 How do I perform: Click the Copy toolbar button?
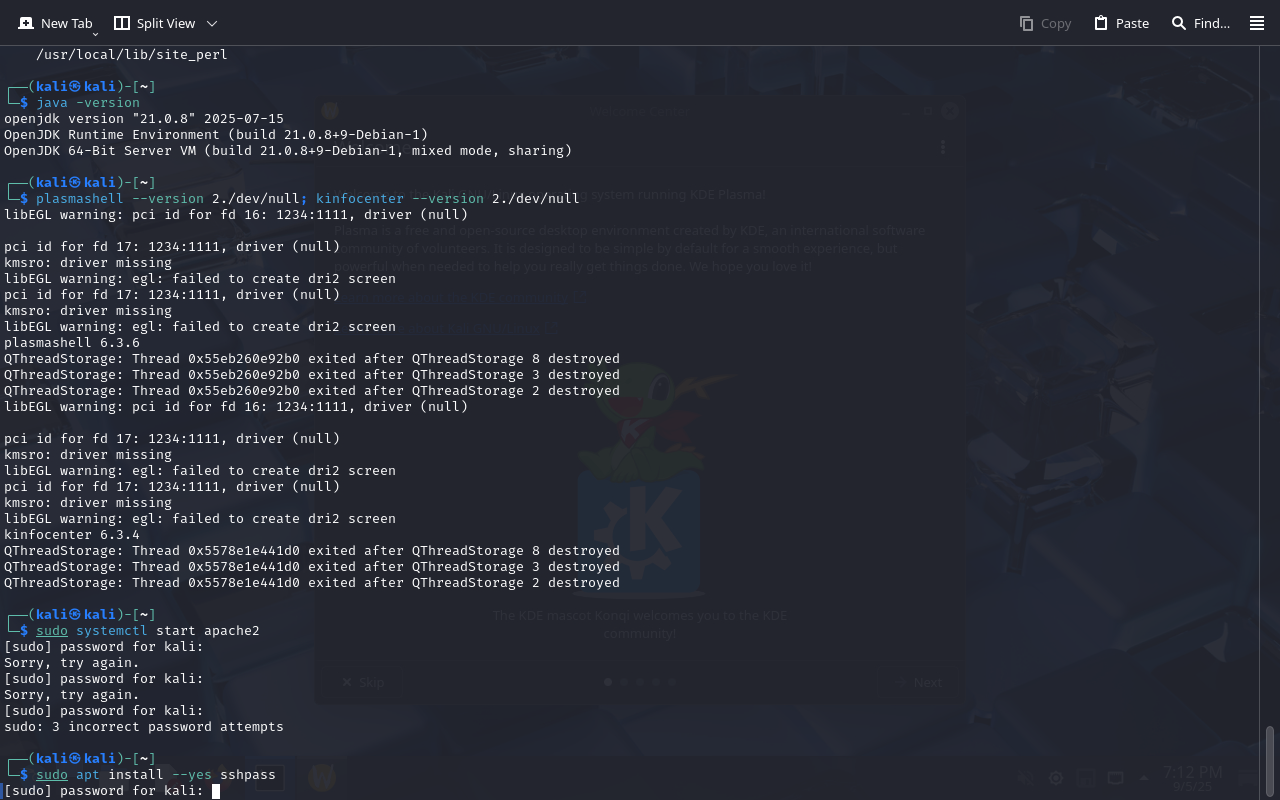point(1045,23)
